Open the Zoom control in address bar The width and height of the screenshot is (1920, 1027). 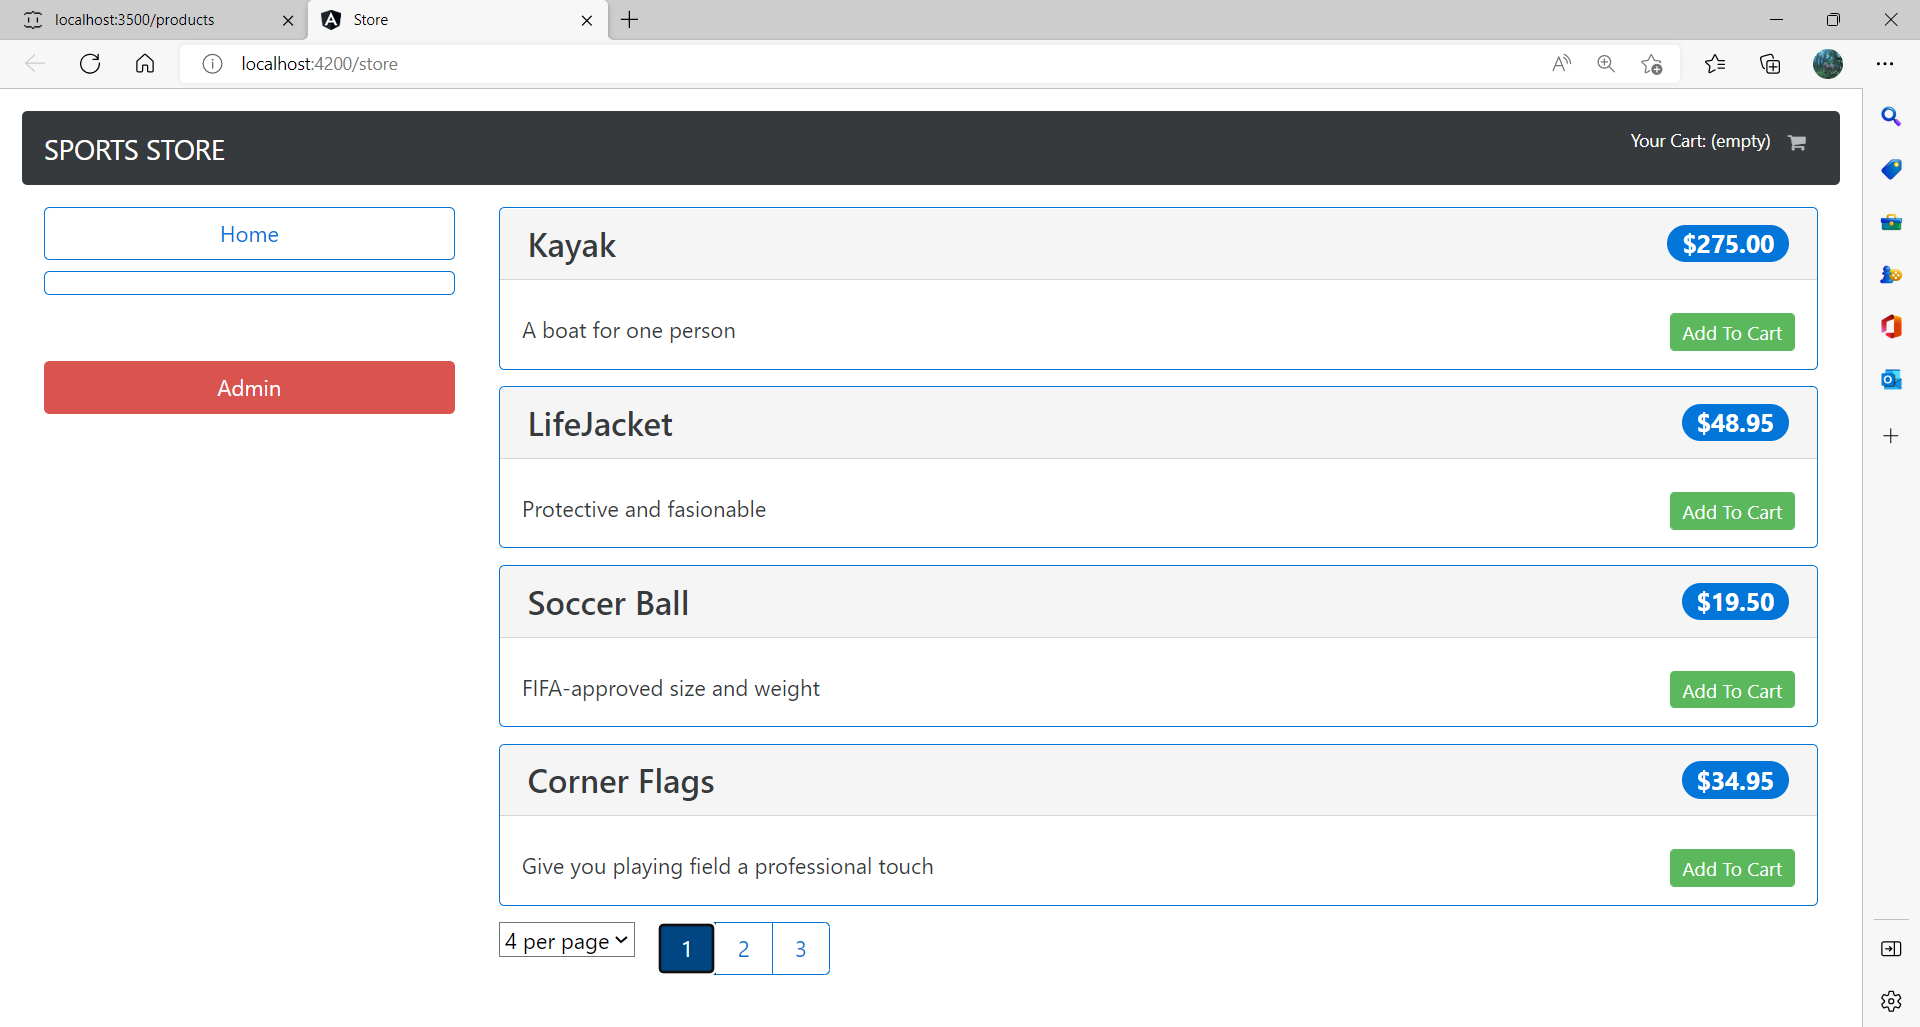pos(1606,64)
